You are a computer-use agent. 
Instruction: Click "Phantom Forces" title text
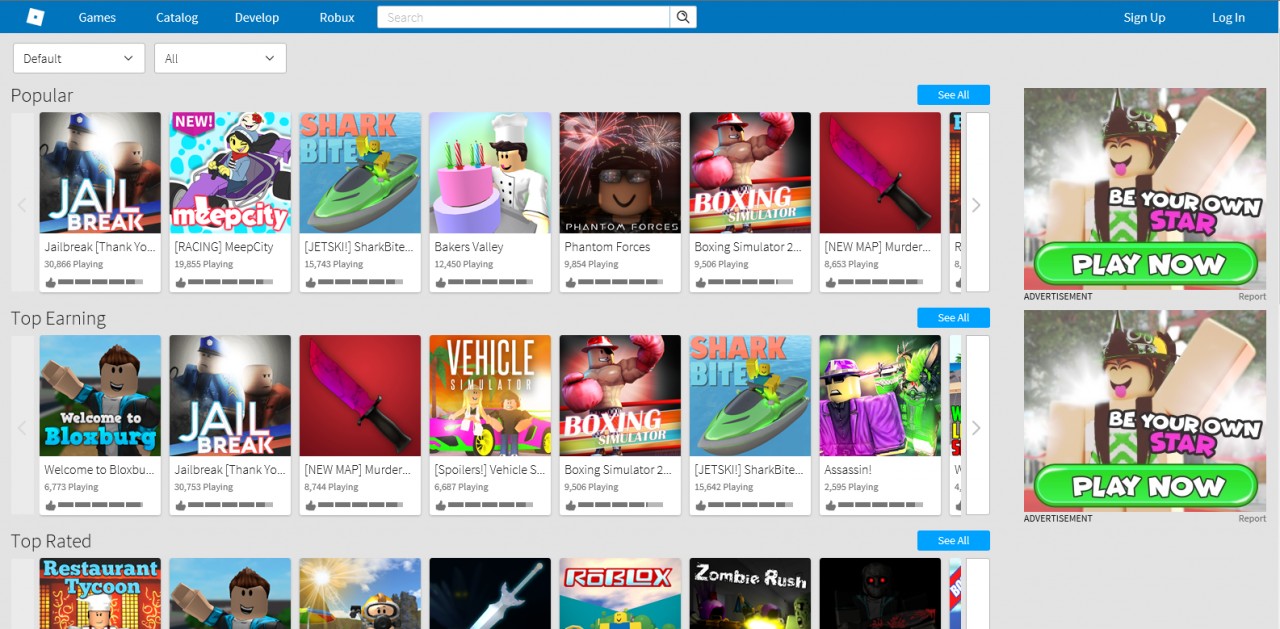[607, 247]
